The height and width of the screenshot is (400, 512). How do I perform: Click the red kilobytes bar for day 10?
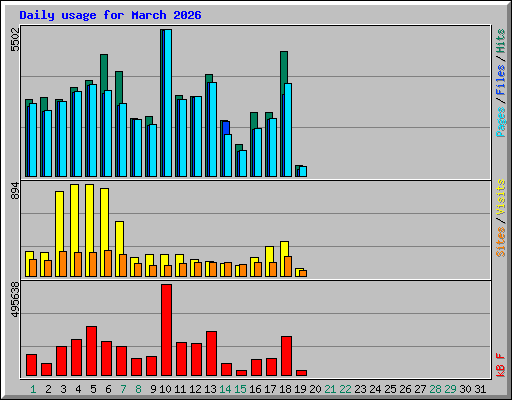coord(167,330)
